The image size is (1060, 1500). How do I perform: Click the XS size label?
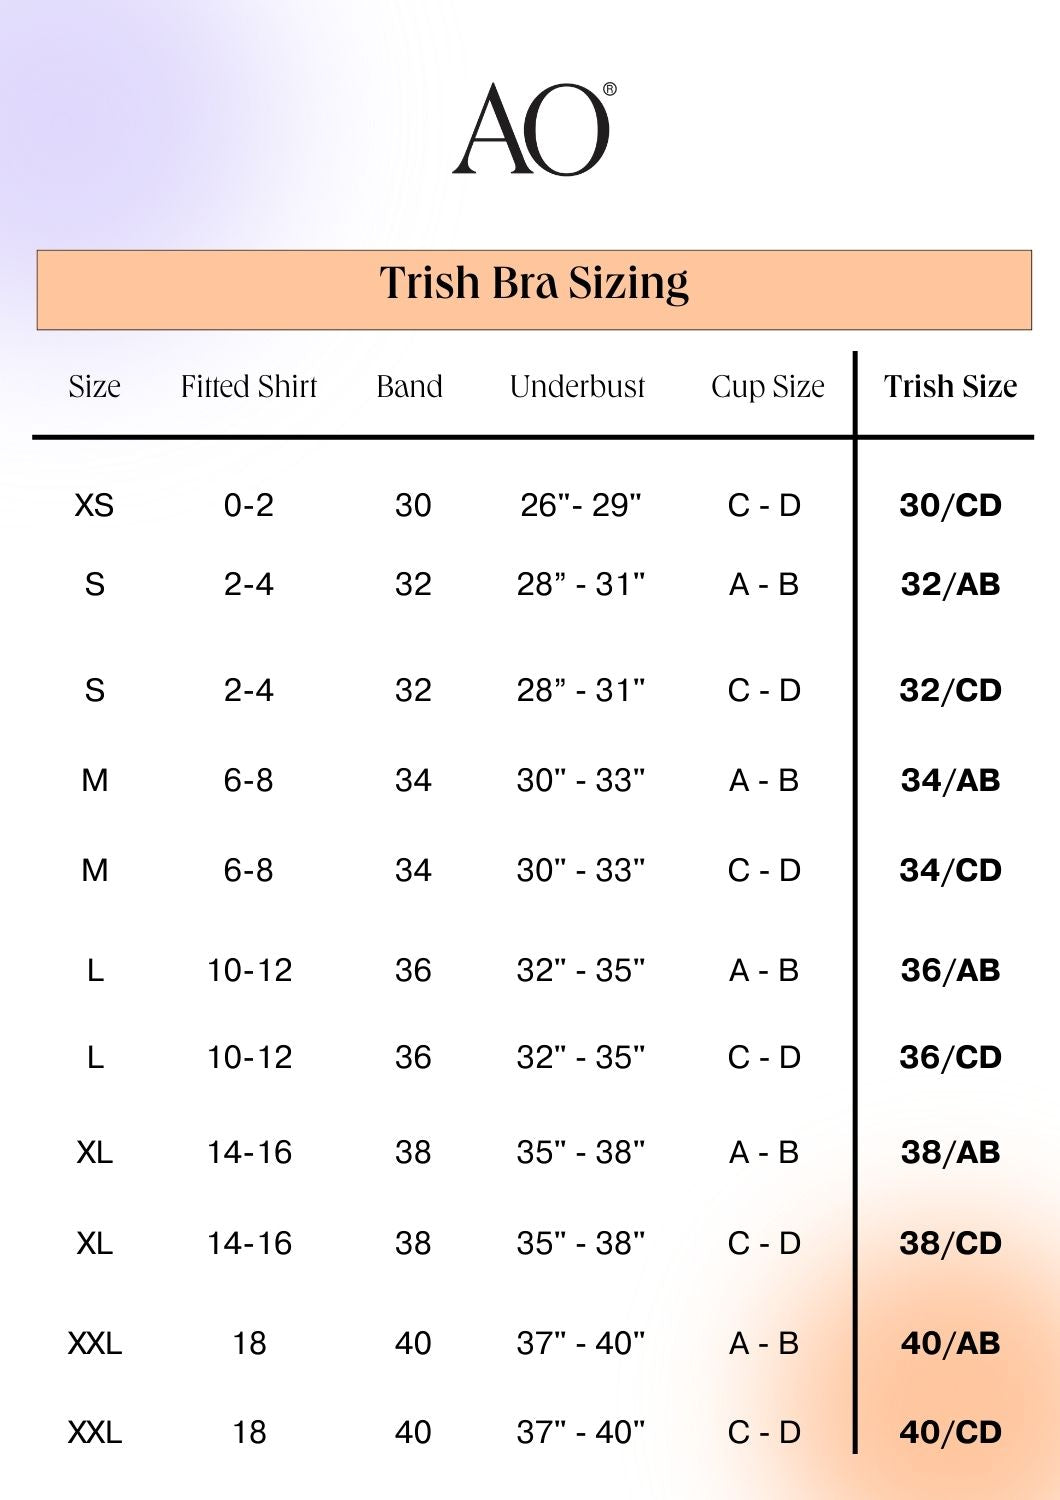pos(94,505)
